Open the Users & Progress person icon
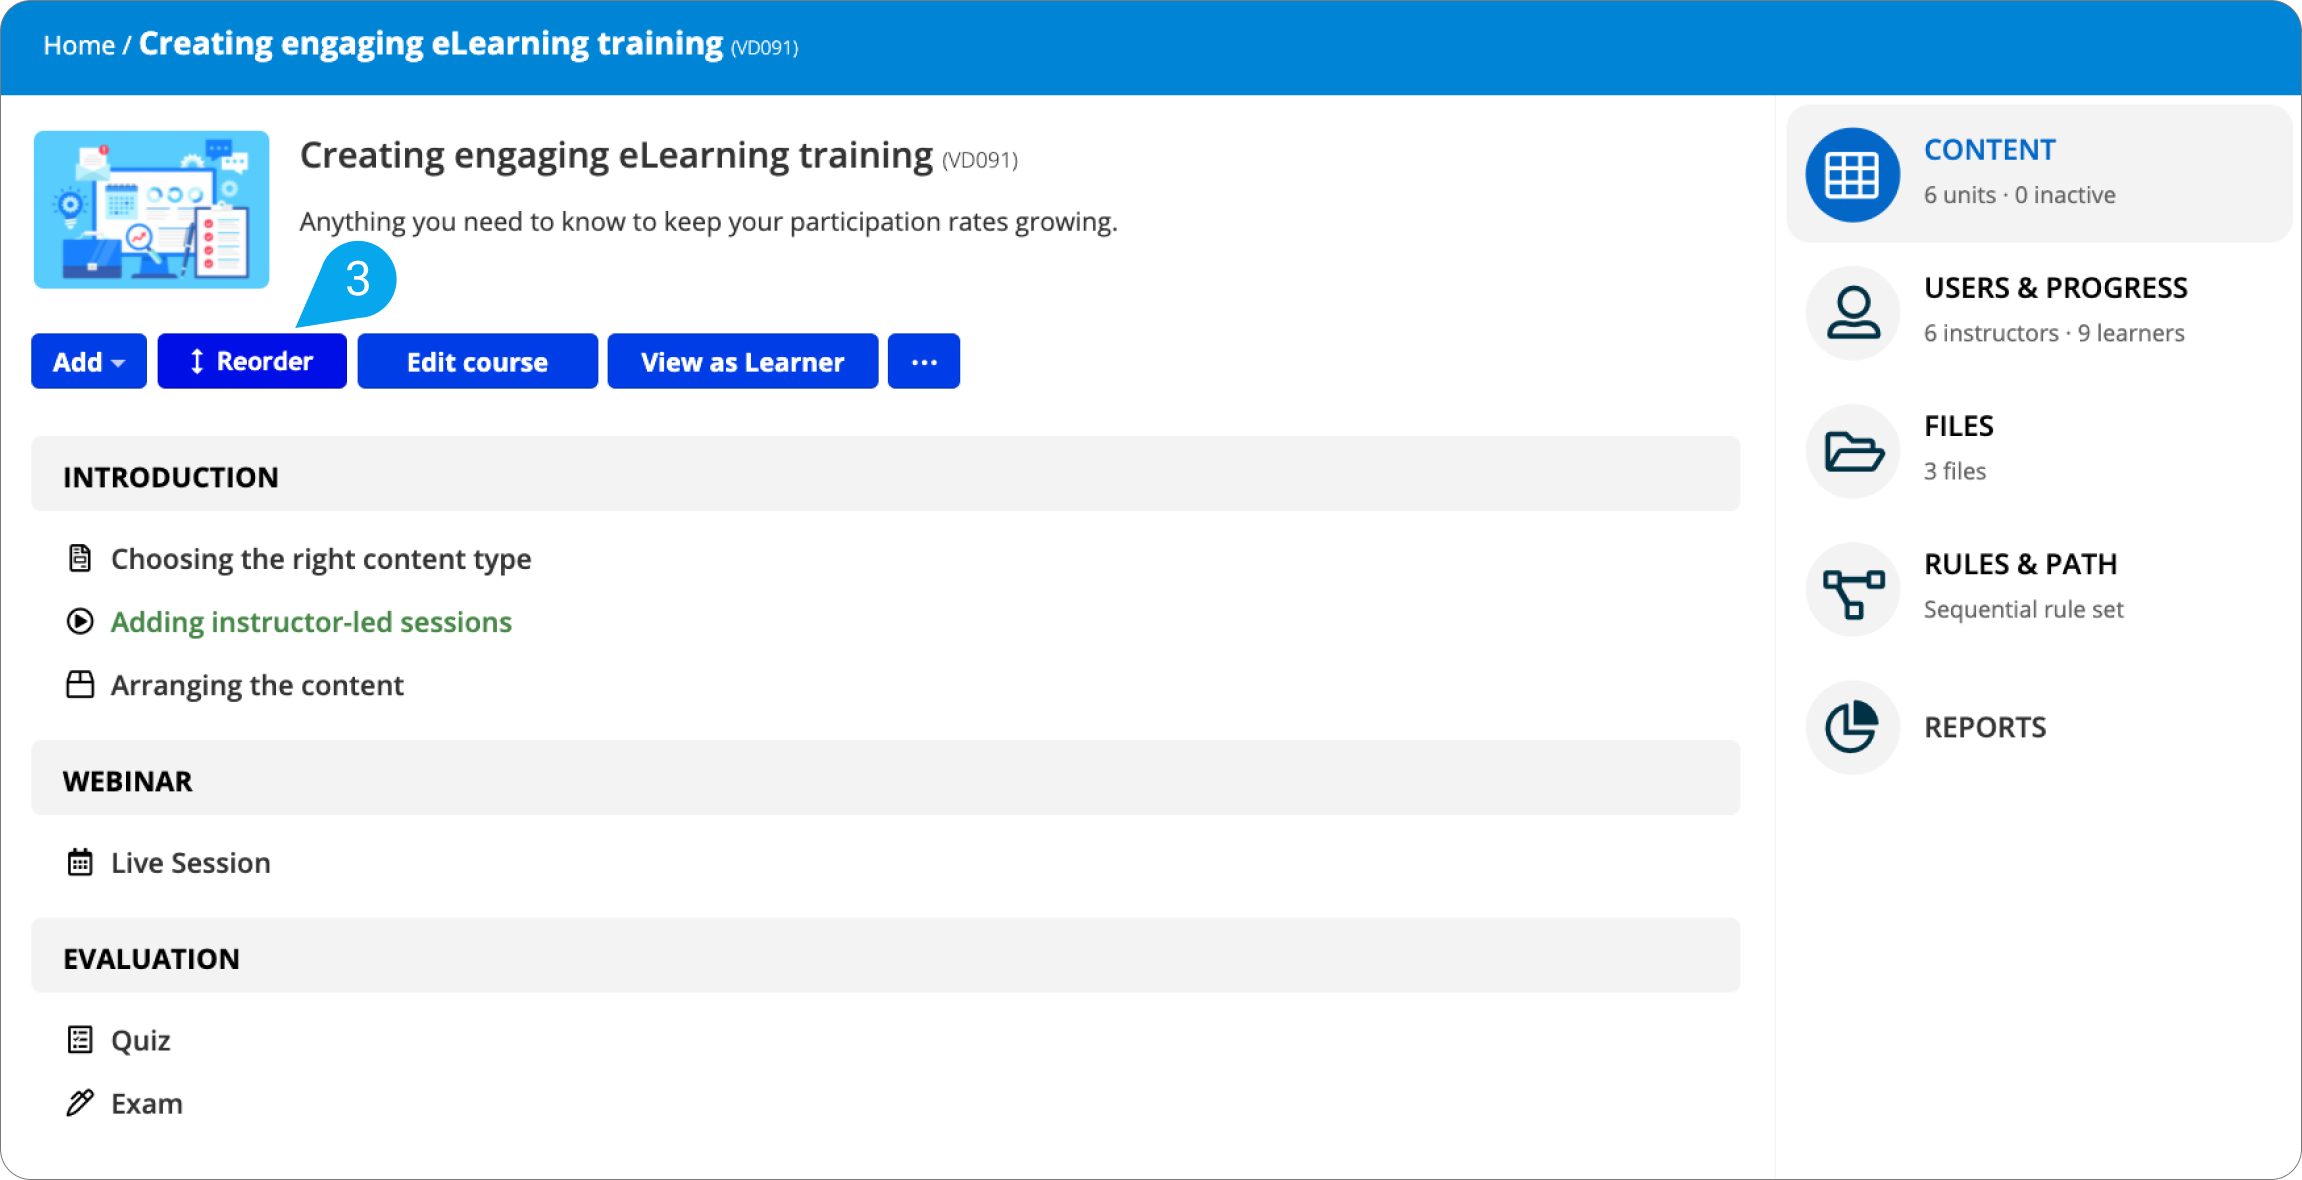This screenshot has height=1180, width=2302. 1852,313
